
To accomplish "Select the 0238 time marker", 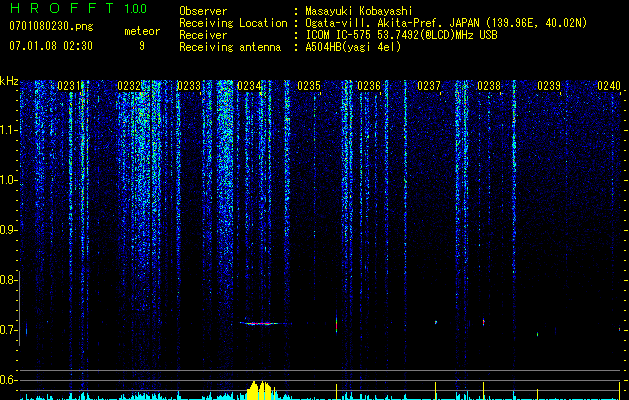I will tap(489, 85).
